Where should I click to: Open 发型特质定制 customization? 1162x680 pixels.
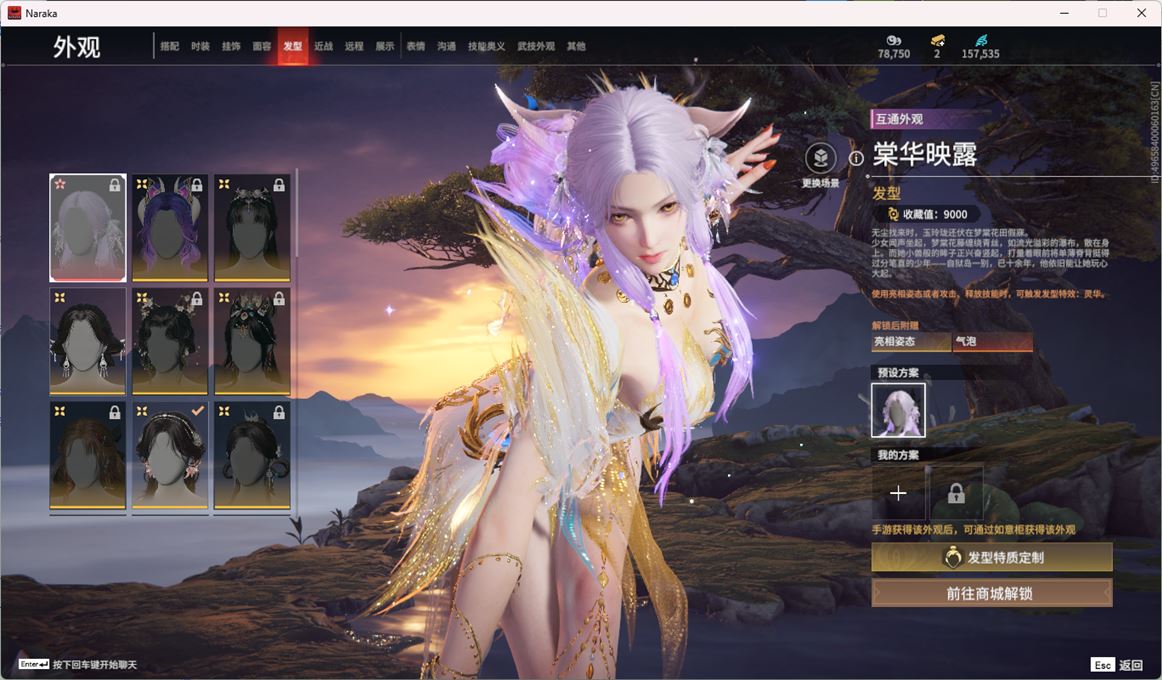pyautogui.click(x=992, y=557)
